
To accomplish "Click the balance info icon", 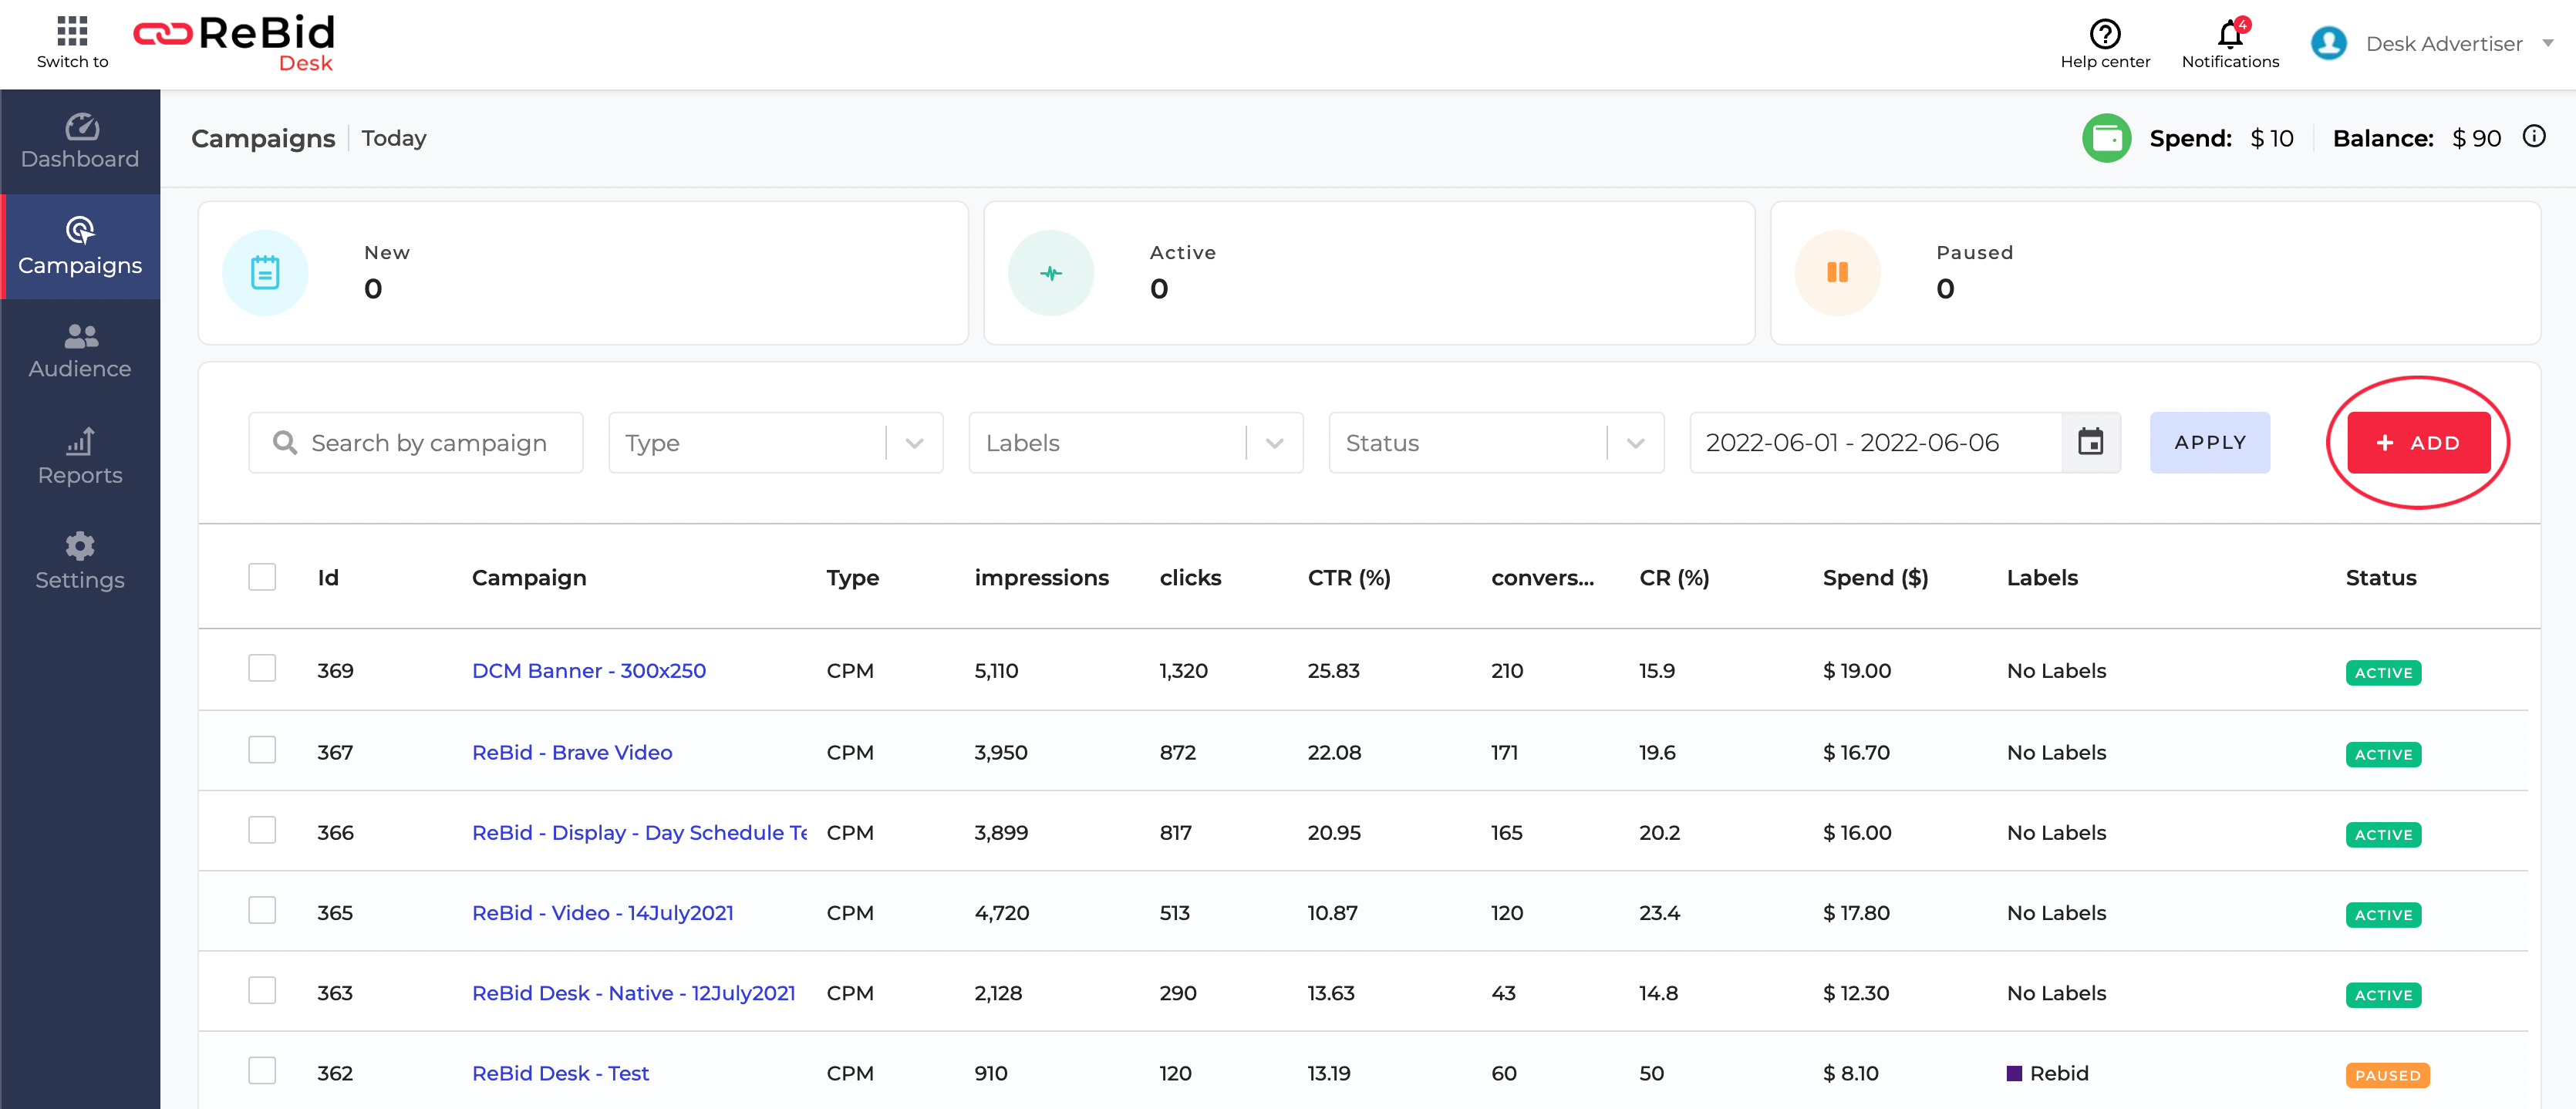I will 2533,137.
